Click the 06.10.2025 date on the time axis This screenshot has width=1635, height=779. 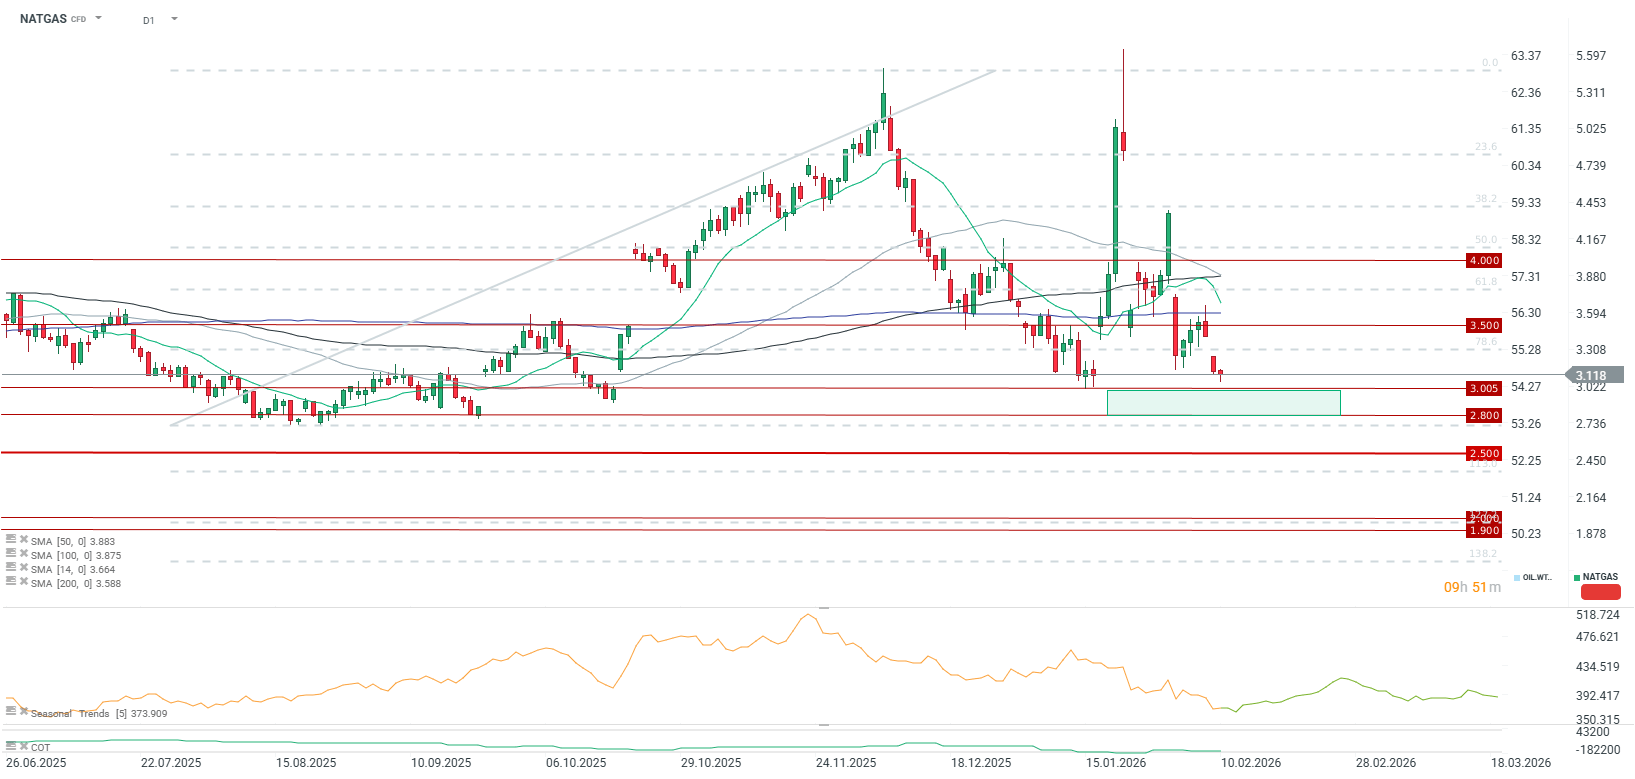[576, 762]
